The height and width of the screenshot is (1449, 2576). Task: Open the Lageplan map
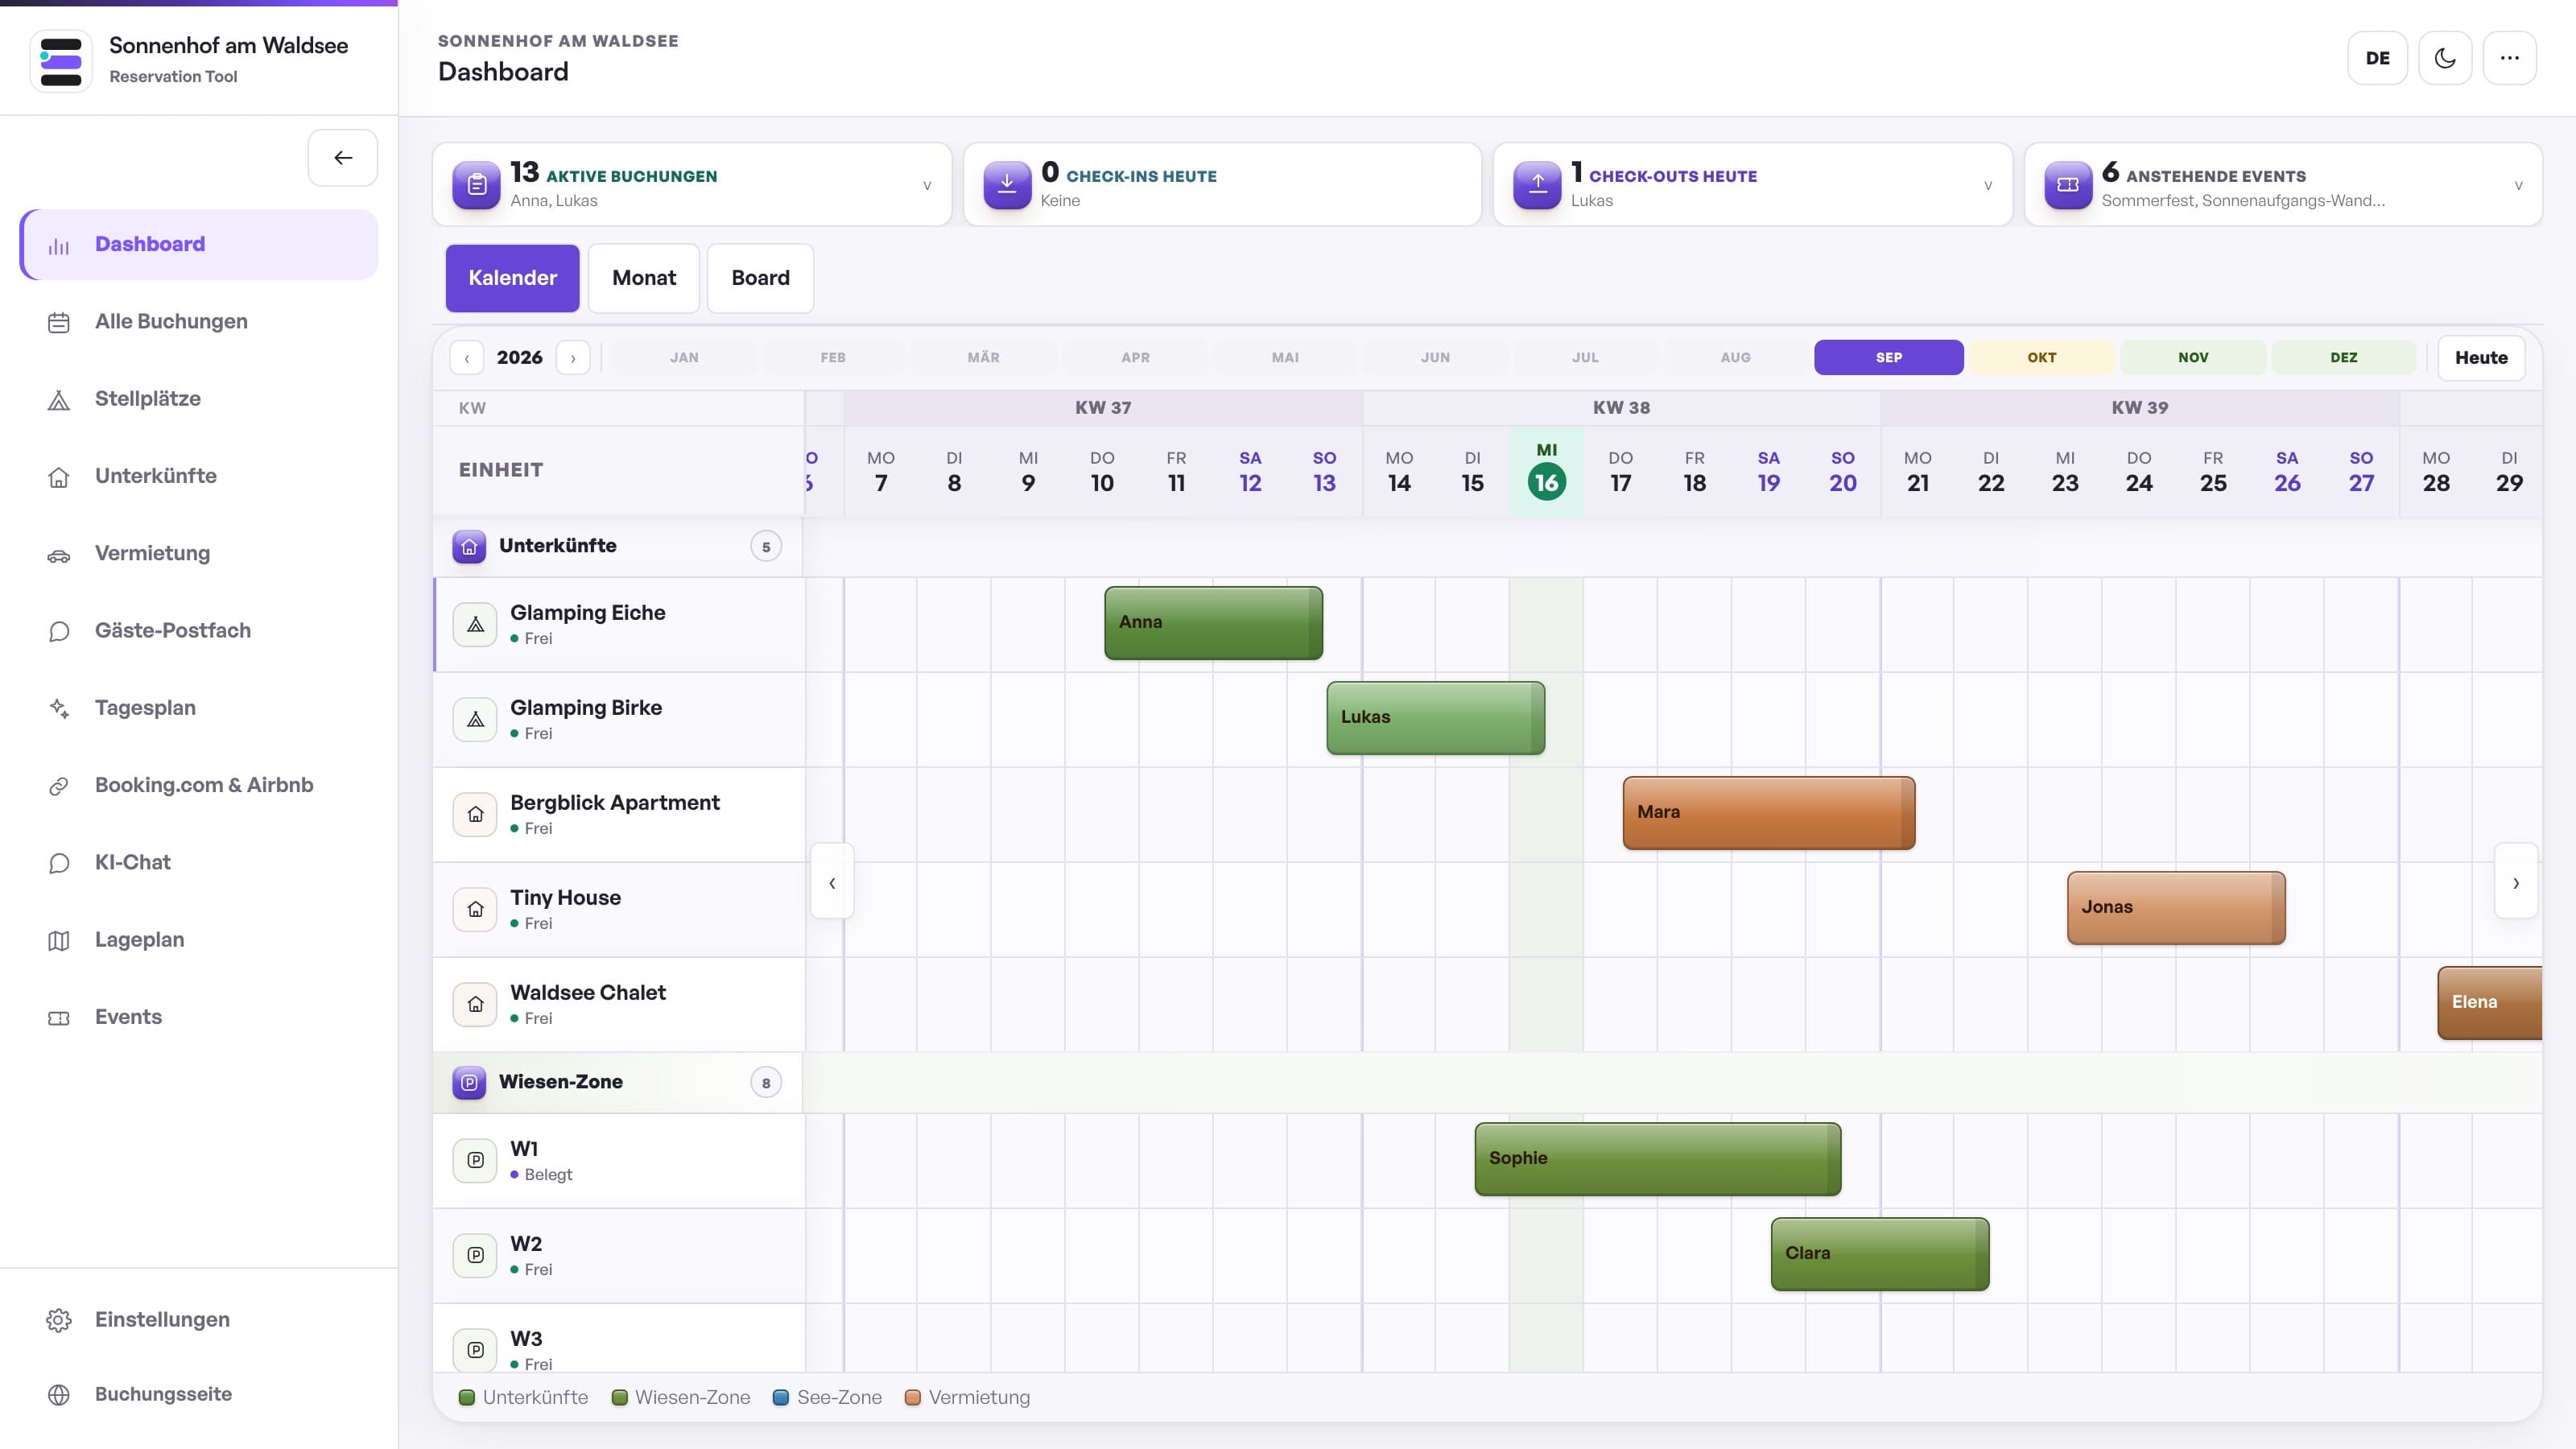tap(199, 939)
